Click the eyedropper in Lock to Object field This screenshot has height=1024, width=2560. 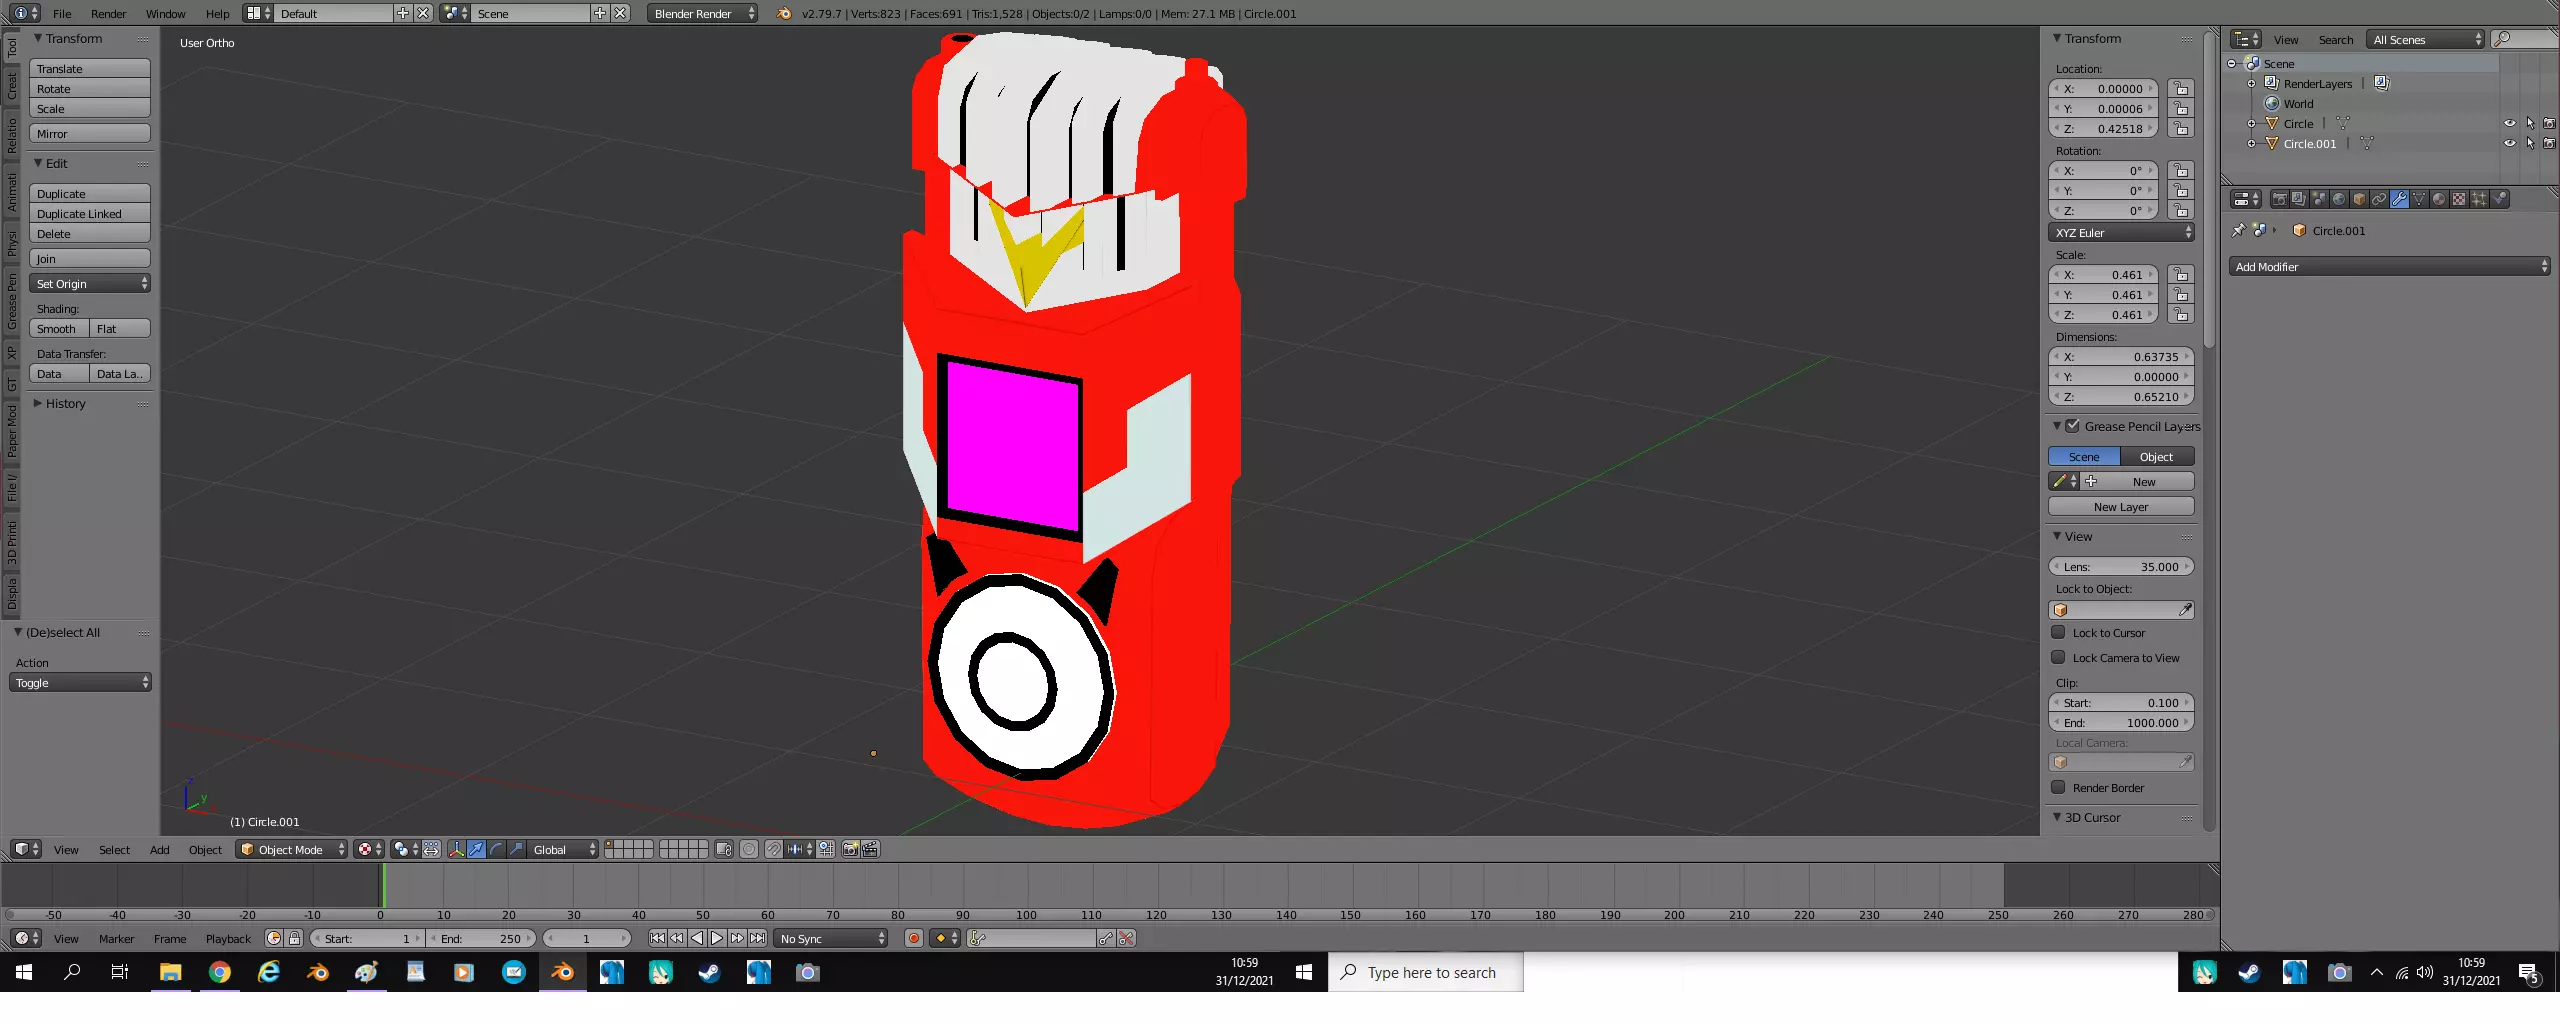(x=2185, y=610)
